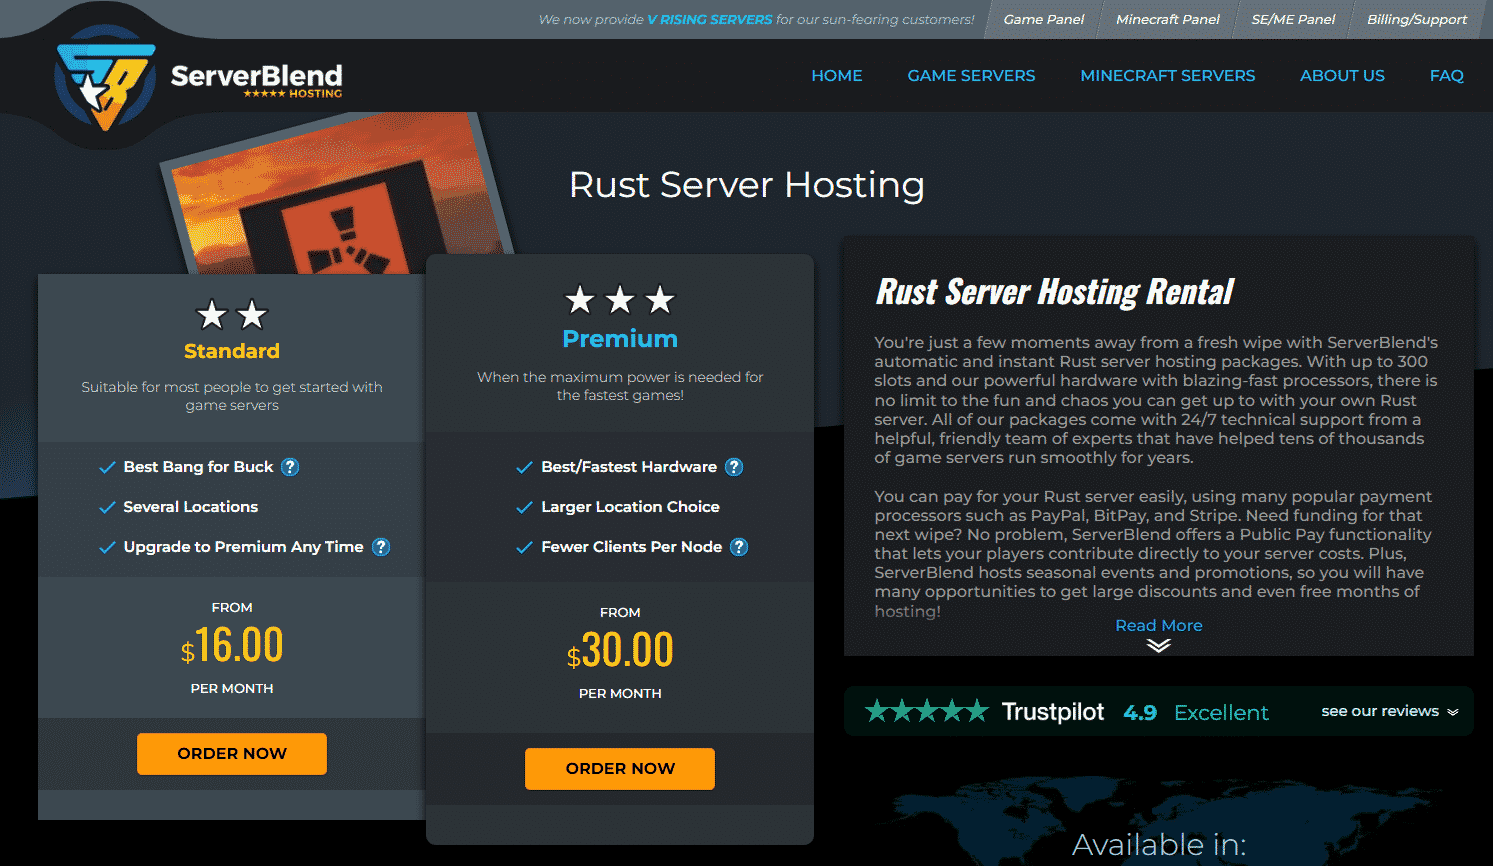The width and height of the screenshot is (1493, 866).
Task: Click the Best Bang for Buck text
Action: coord(198,467)
